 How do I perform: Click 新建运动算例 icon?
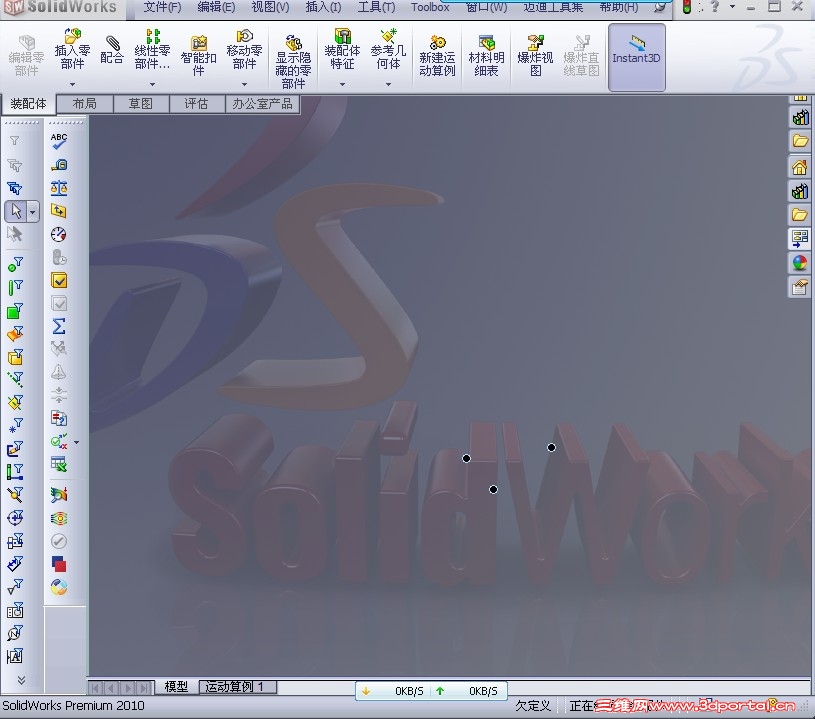[x=437, y=56]
